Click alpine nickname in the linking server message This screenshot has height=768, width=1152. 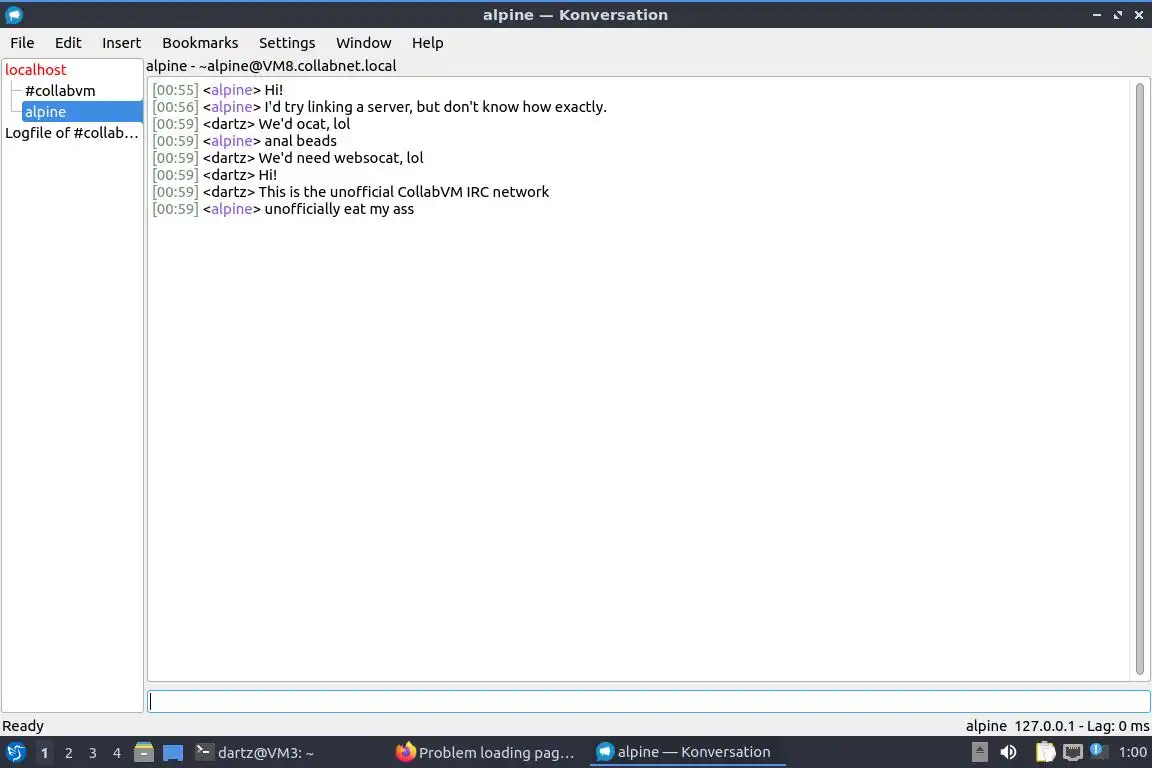(x=231, y=107)
